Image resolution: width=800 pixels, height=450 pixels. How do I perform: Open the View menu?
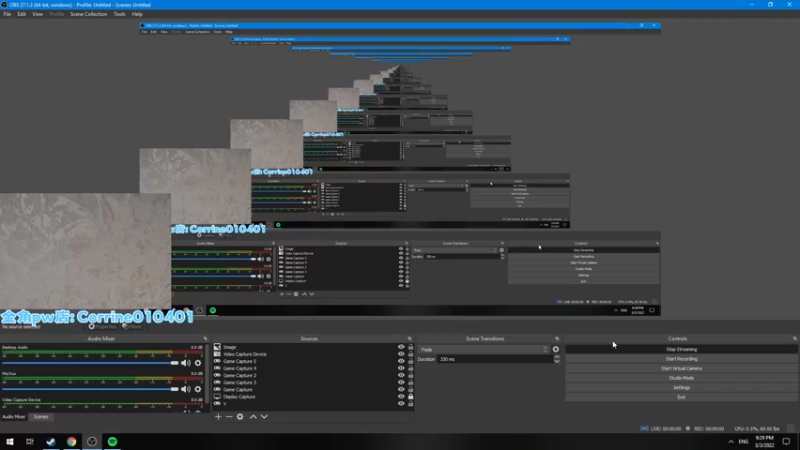coord(37,14)
